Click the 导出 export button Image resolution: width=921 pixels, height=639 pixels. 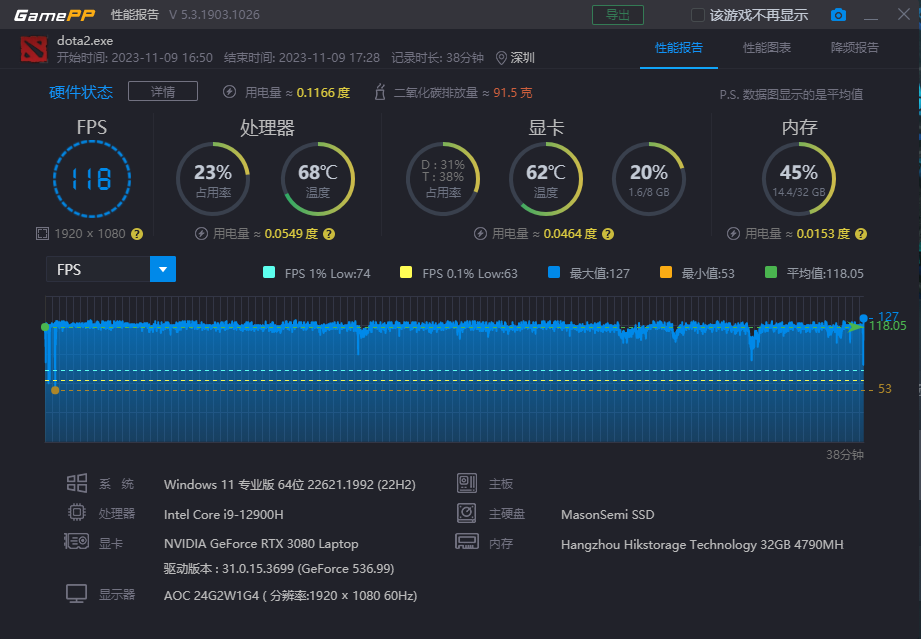click(618, 15)
